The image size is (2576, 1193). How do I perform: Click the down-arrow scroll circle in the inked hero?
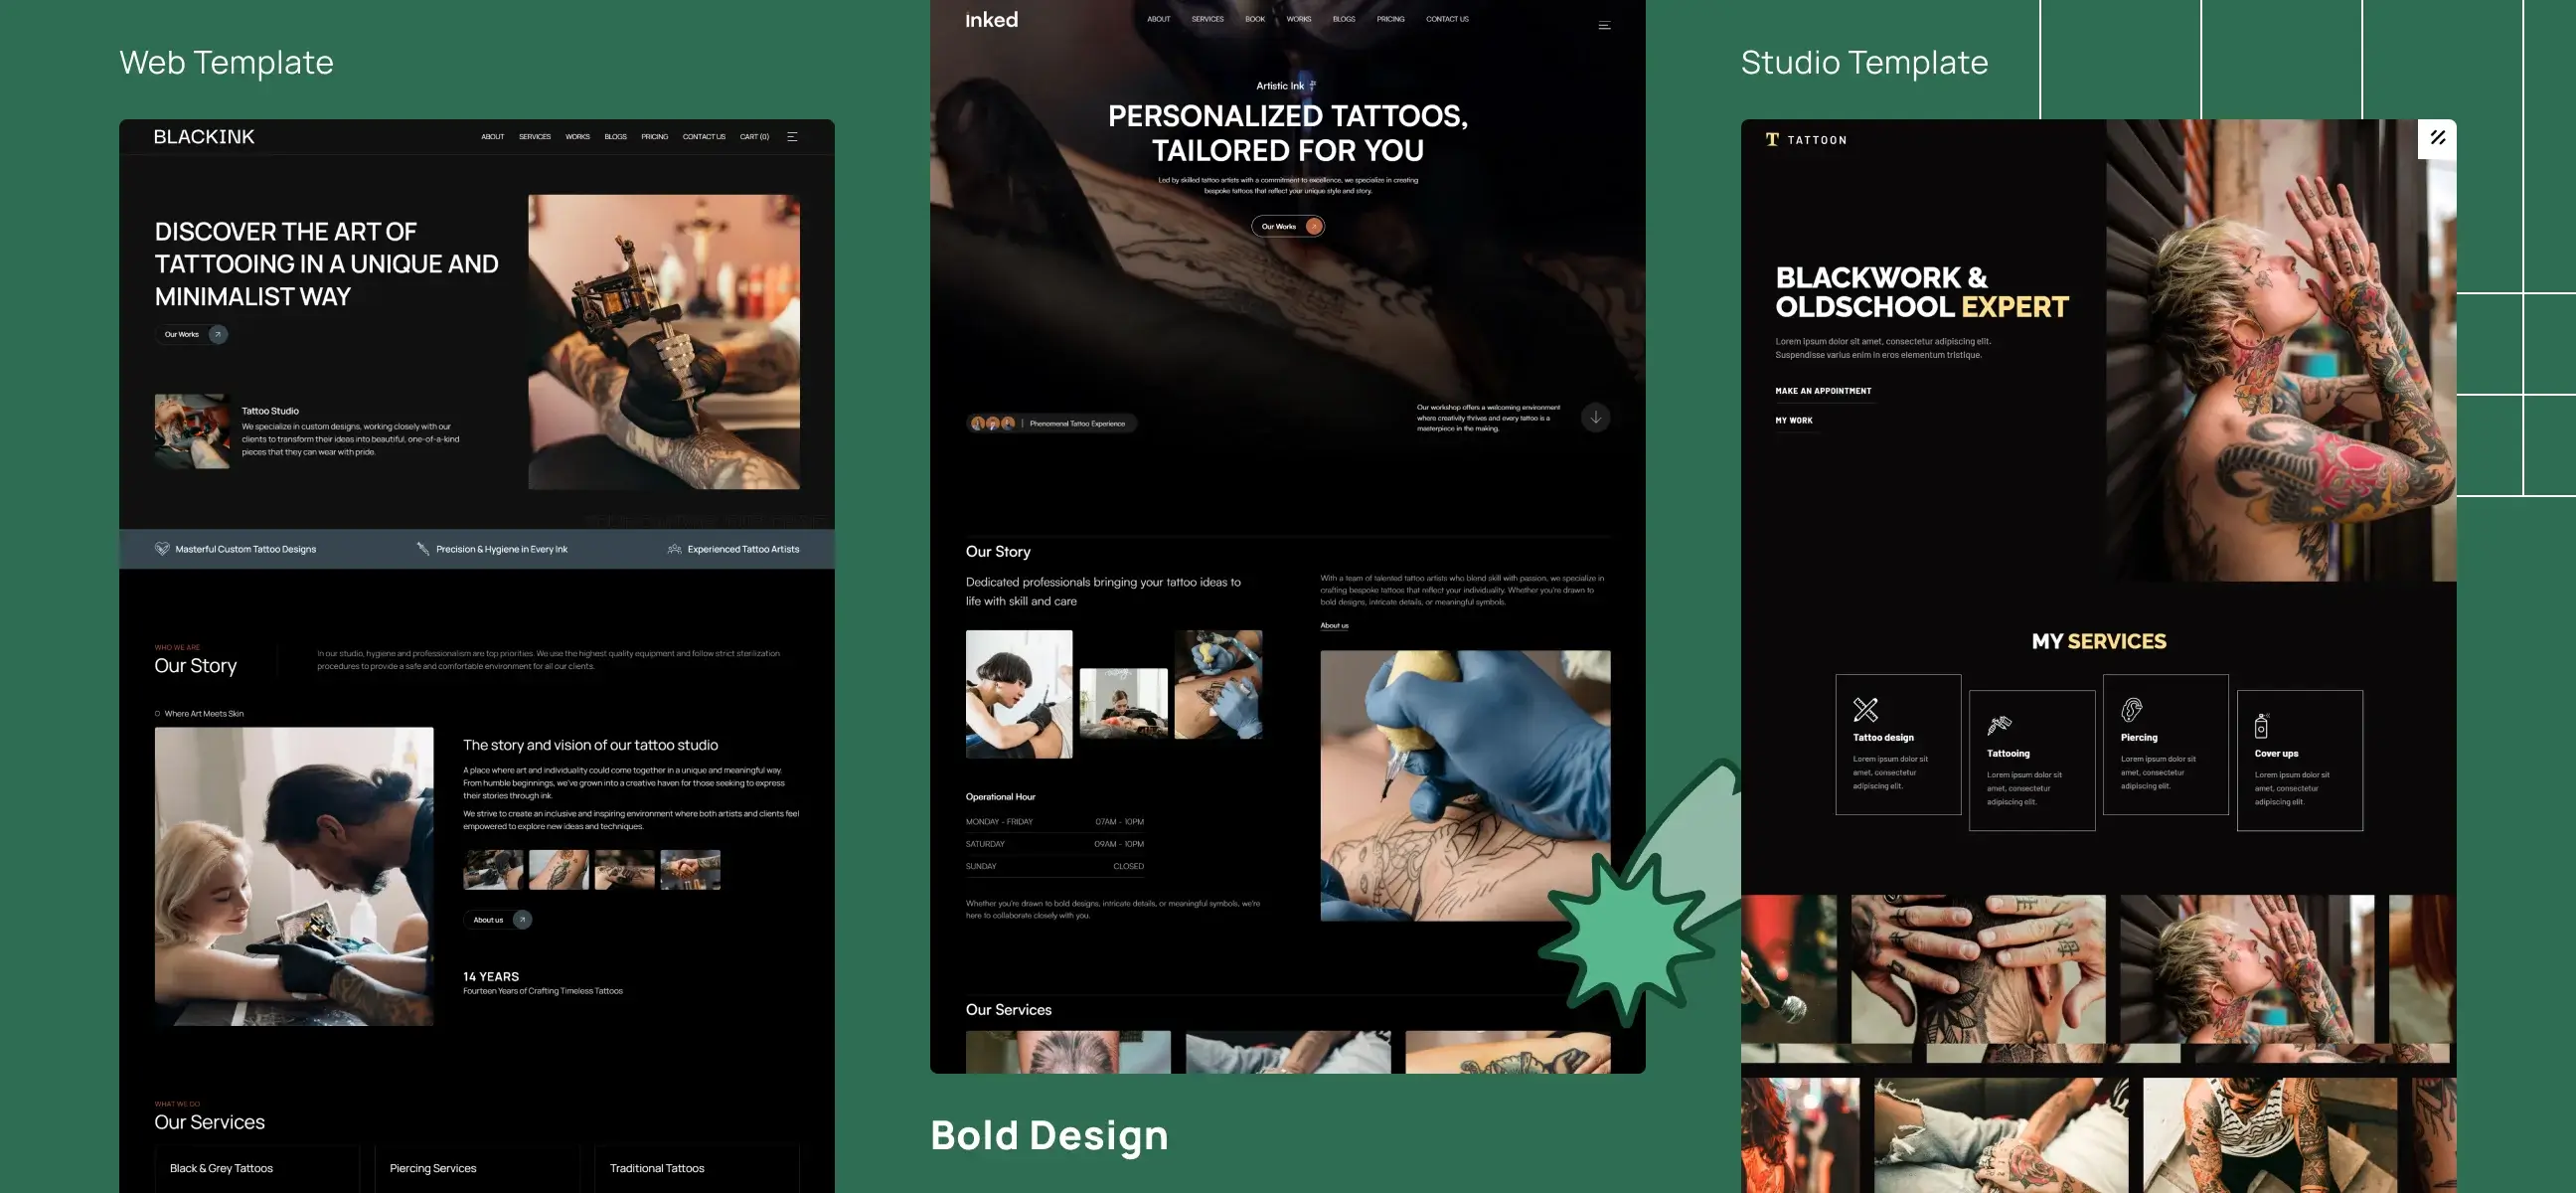click(x=1595, y=417)
